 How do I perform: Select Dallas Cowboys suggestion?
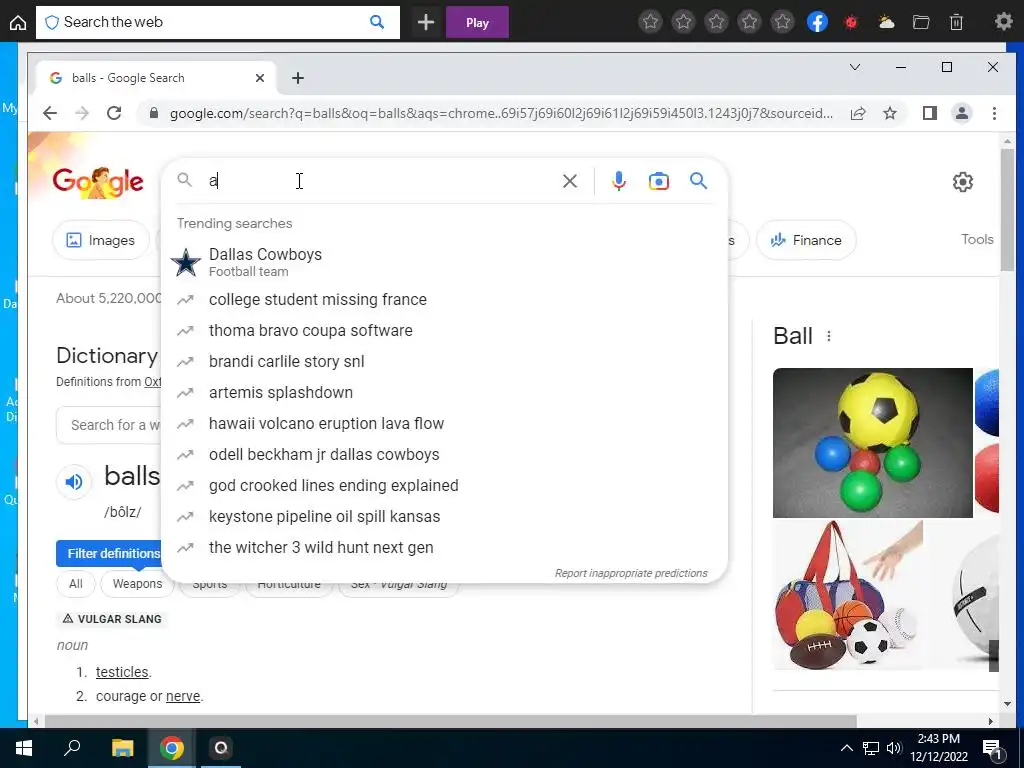[x=444, y=262]
